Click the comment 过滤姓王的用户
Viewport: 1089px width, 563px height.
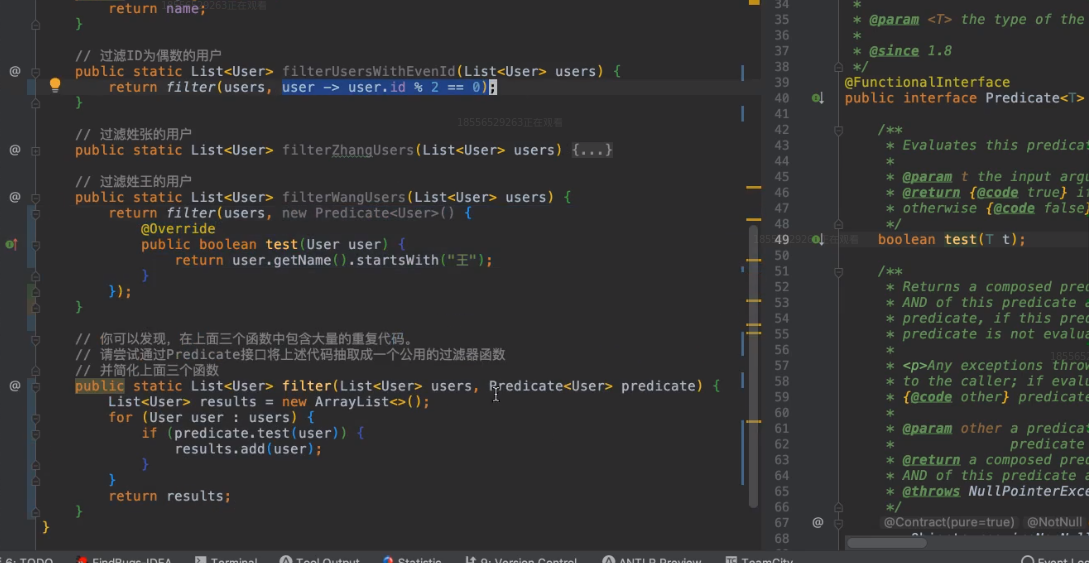click(133, 181)
